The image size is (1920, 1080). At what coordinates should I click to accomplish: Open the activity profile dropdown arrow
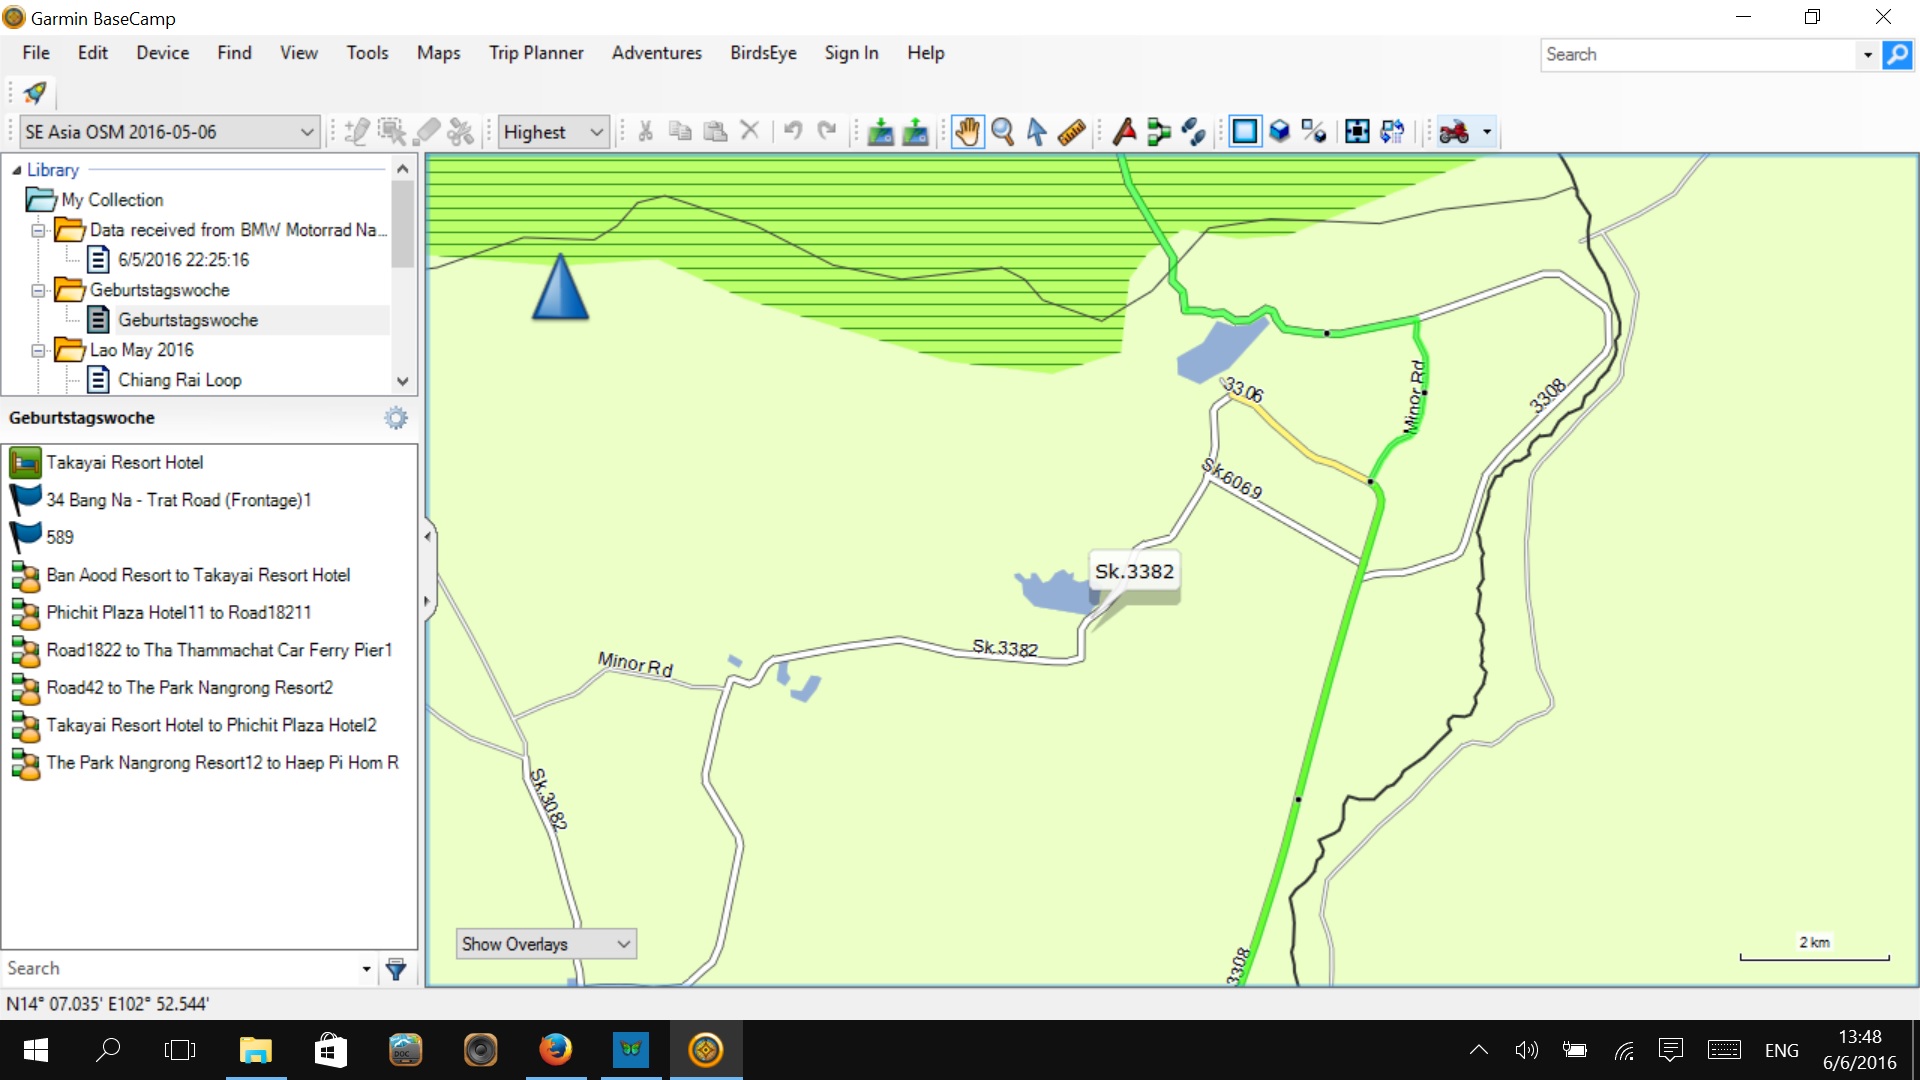click(x=1487, y=132)
